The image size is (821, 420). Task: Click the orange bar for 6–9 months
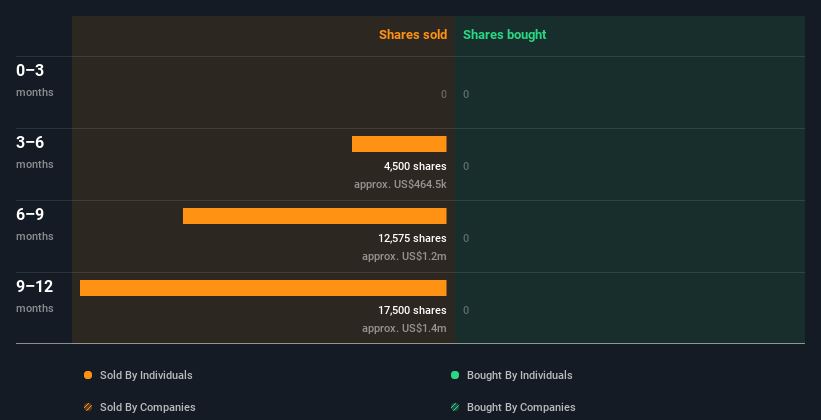click(315, 216)
